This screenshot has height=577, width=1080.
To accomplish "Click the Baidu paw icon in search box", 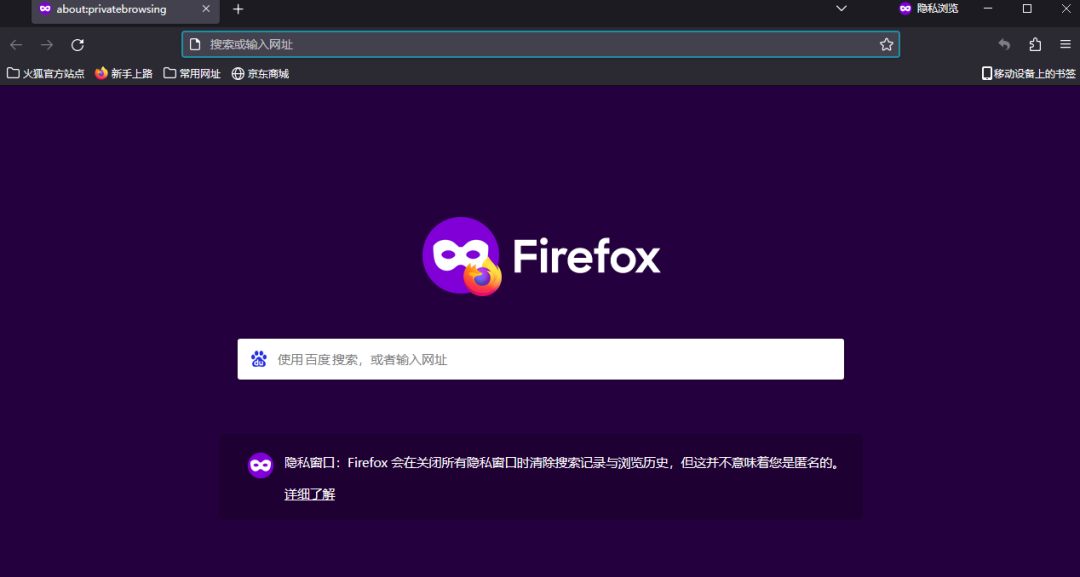I will [259, 359].
